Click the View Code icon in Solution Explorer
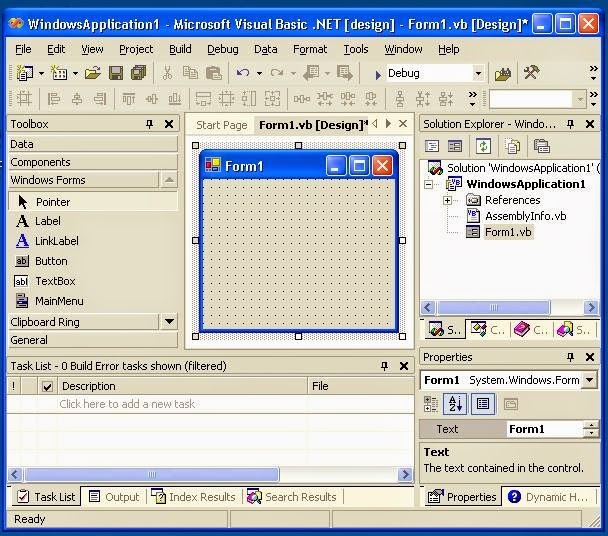This screenshot has height=536, width=608. (432, 146)
